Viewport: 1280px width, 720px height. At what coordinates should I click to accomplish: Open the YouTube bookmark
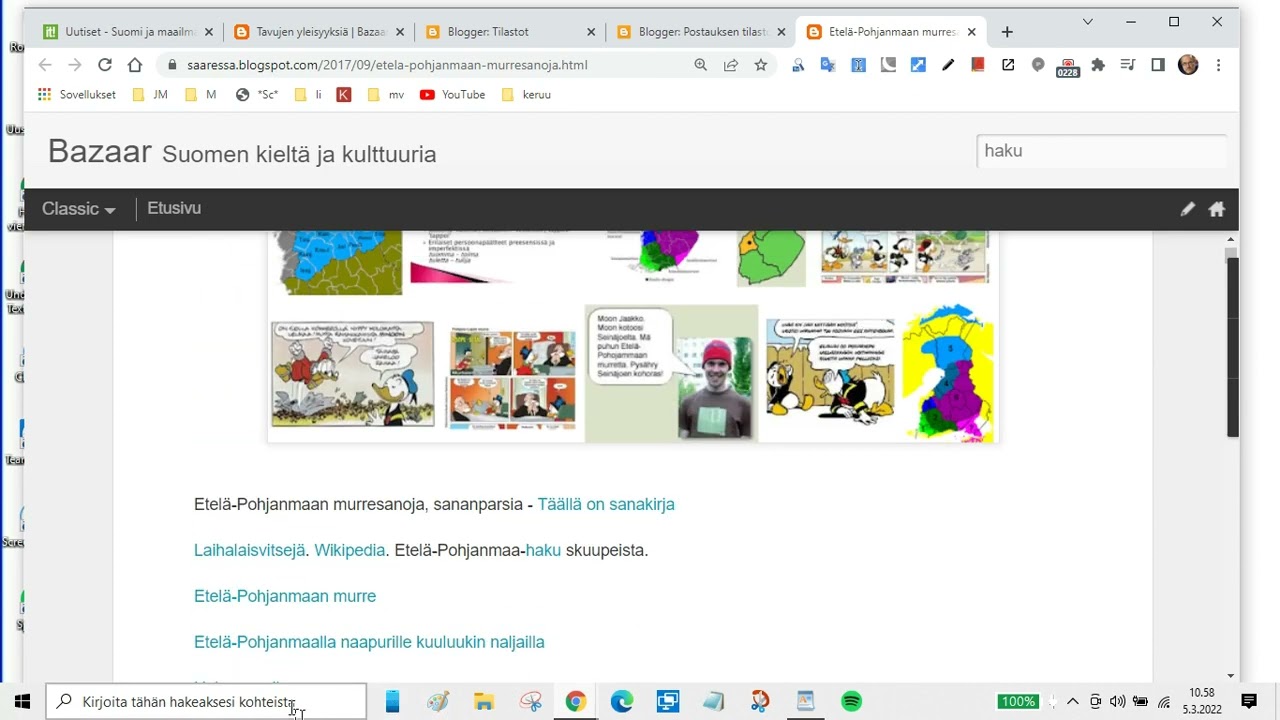(453, 95)
